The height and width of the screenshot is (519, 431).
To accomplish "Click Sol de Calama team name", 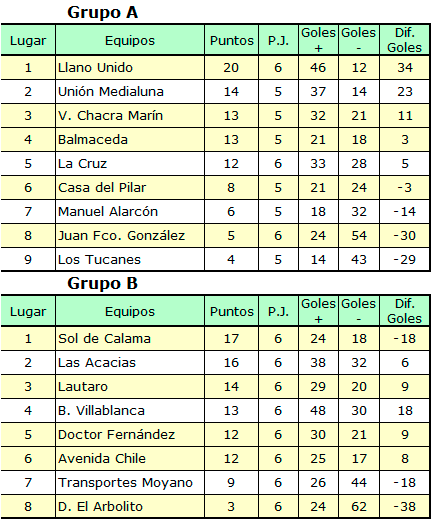I will (104, 339).
